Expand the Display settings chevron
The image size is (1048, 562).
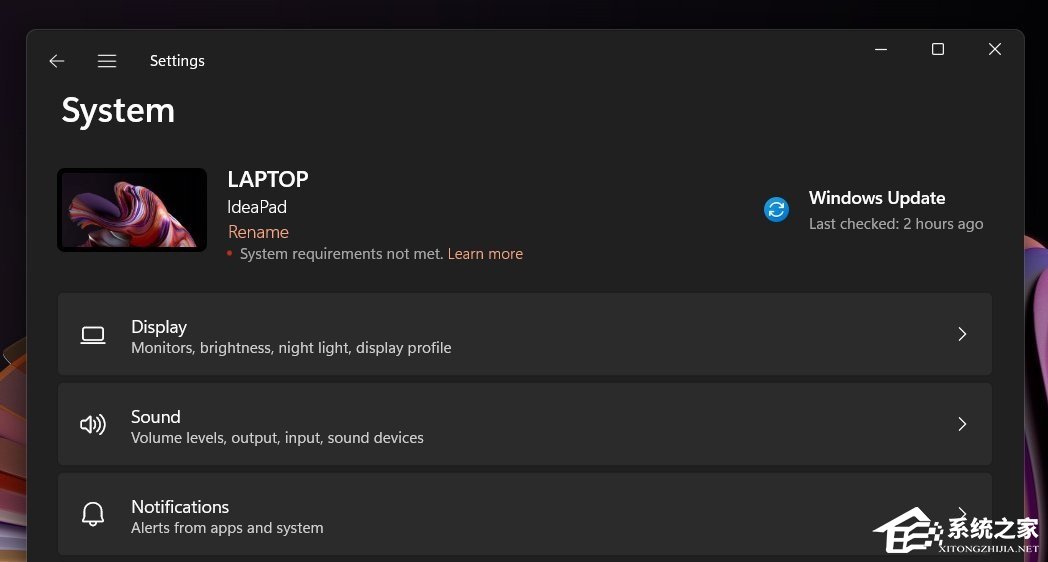click(962, 334)
